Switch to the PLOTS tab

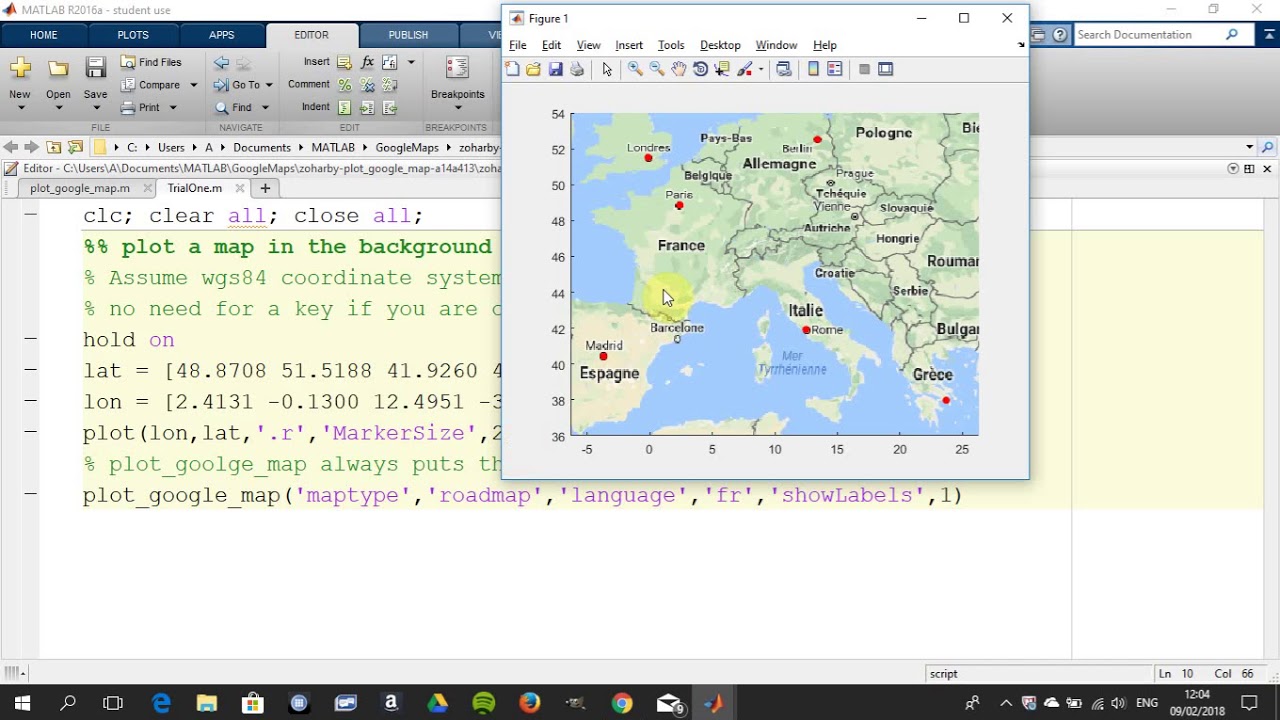click(x=133, y=35)
